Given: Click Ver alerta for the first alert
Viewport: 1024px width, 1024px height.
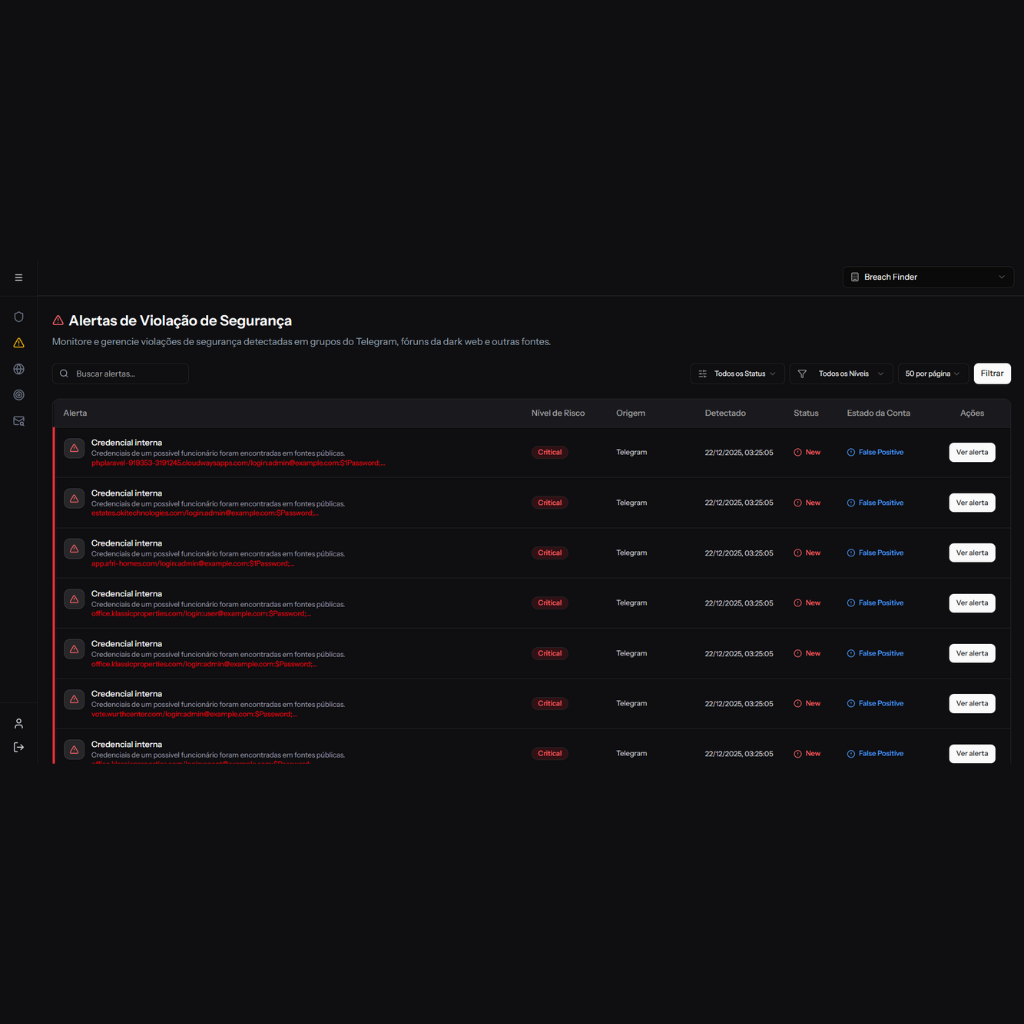Looking at the screenshot, I should 971,452.
